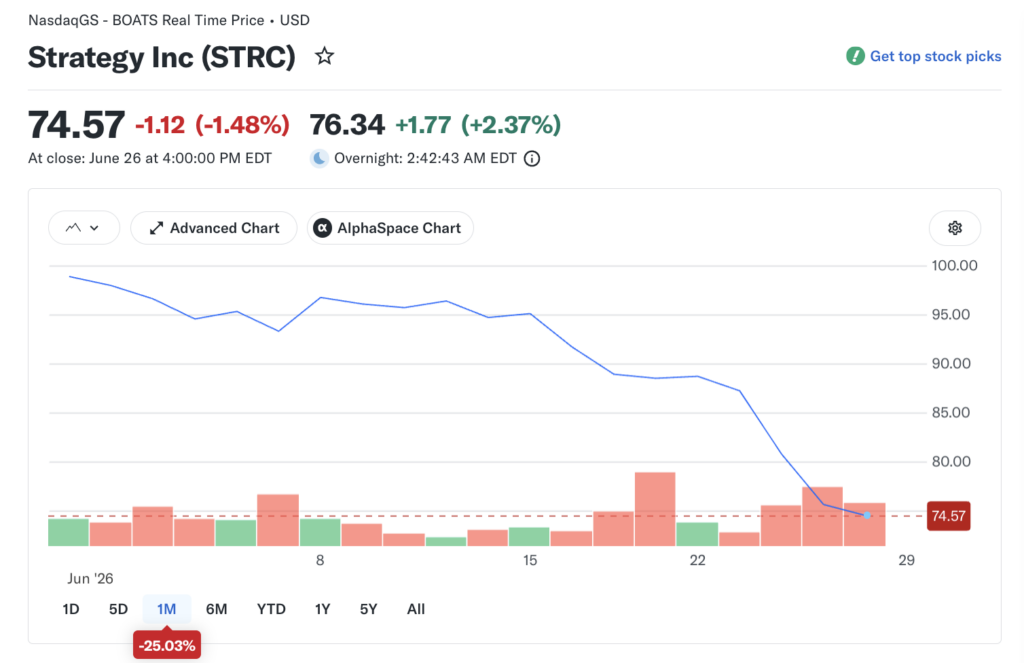Viewport: 1024px width, 663px height.
Task: Click the -25.03% monthly change badge
Action: pos(167,645)
